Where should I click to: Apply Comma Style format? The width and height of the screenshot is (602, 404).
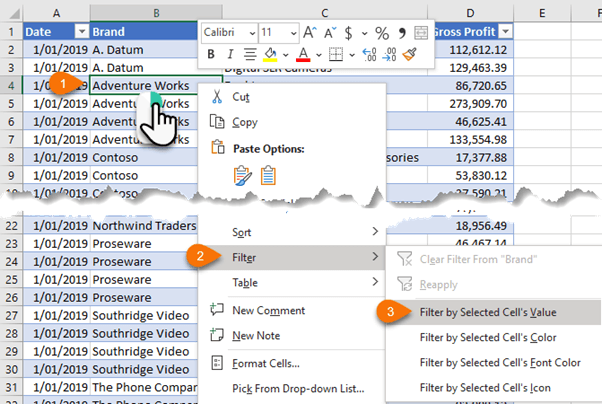[x=402, y=33]
